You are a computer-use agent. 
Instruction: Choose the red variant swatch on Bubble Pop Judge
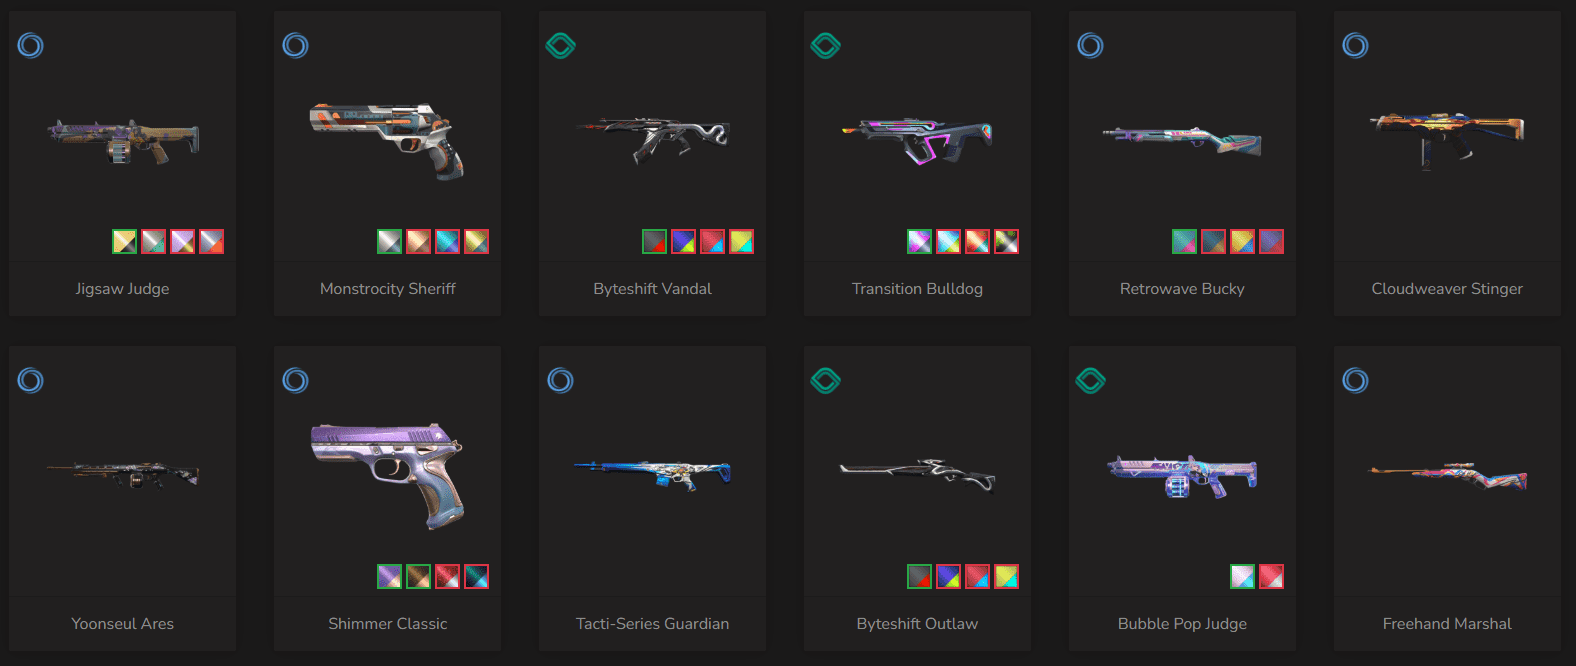pyautogui.click(x=1271, y=576)
